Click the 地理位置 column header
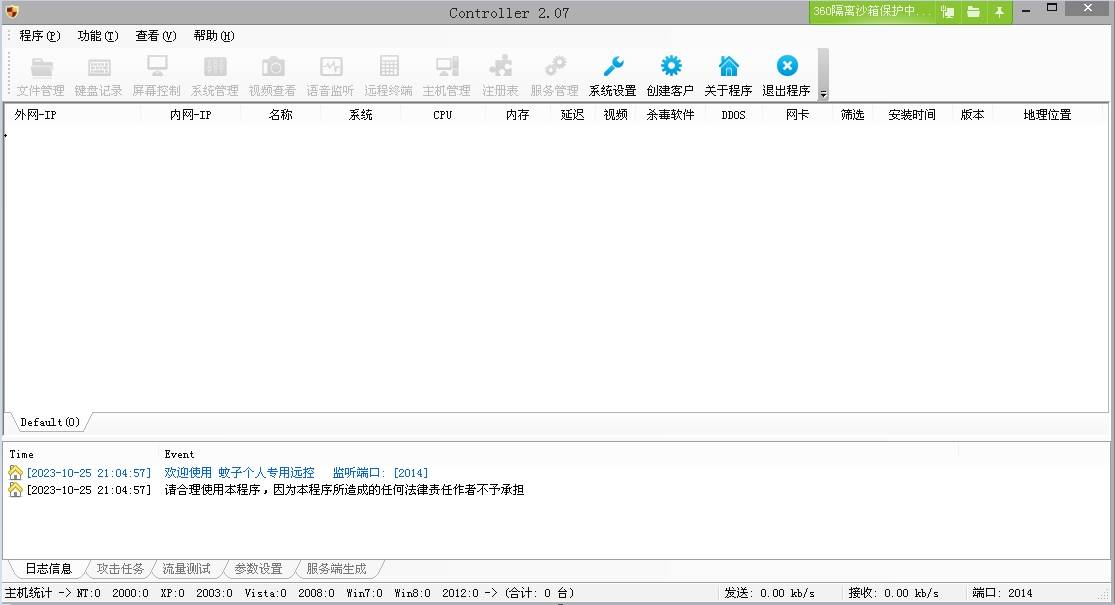Screen dimensions: 1115x605 click(1047, 114)
